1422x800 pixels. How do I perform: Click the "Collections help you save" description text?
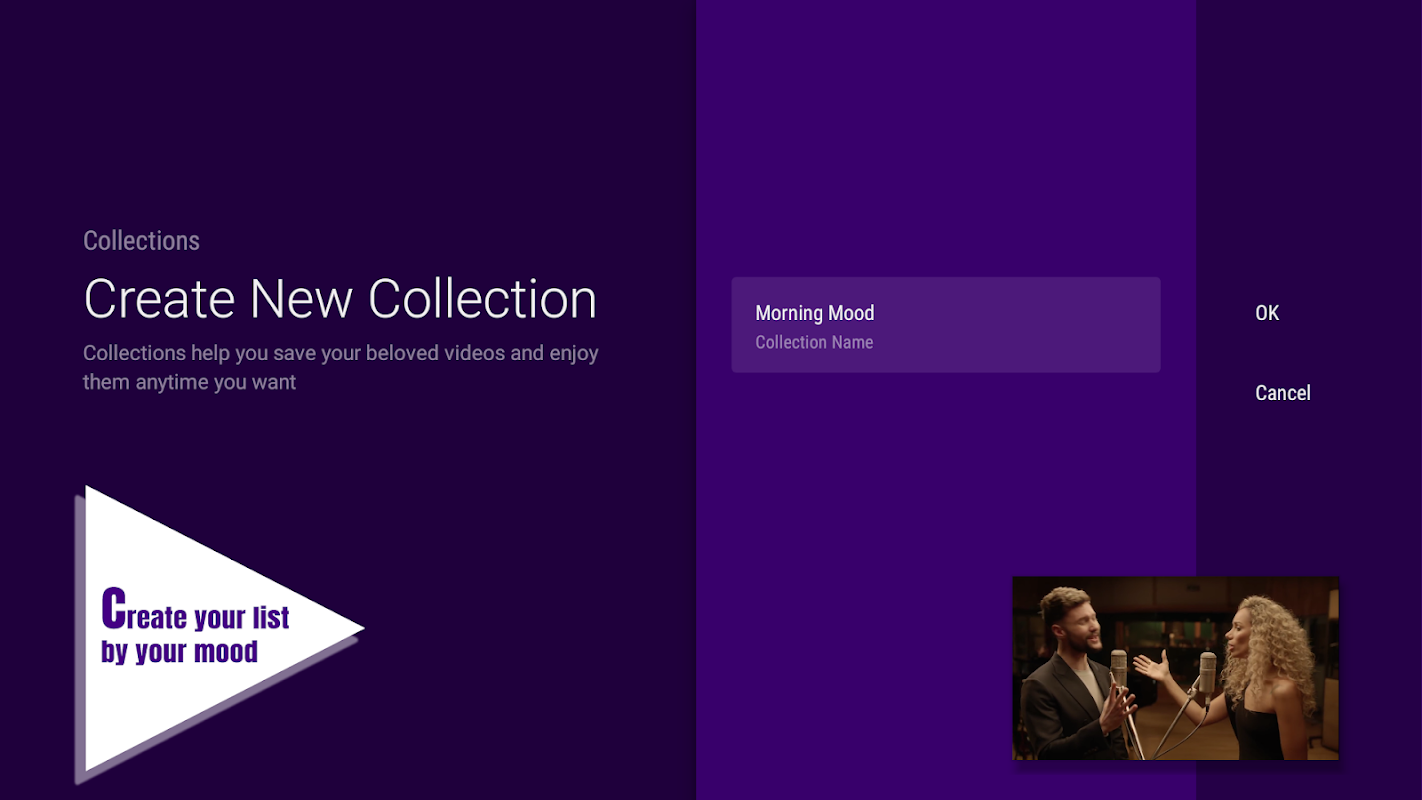point(341,367)
